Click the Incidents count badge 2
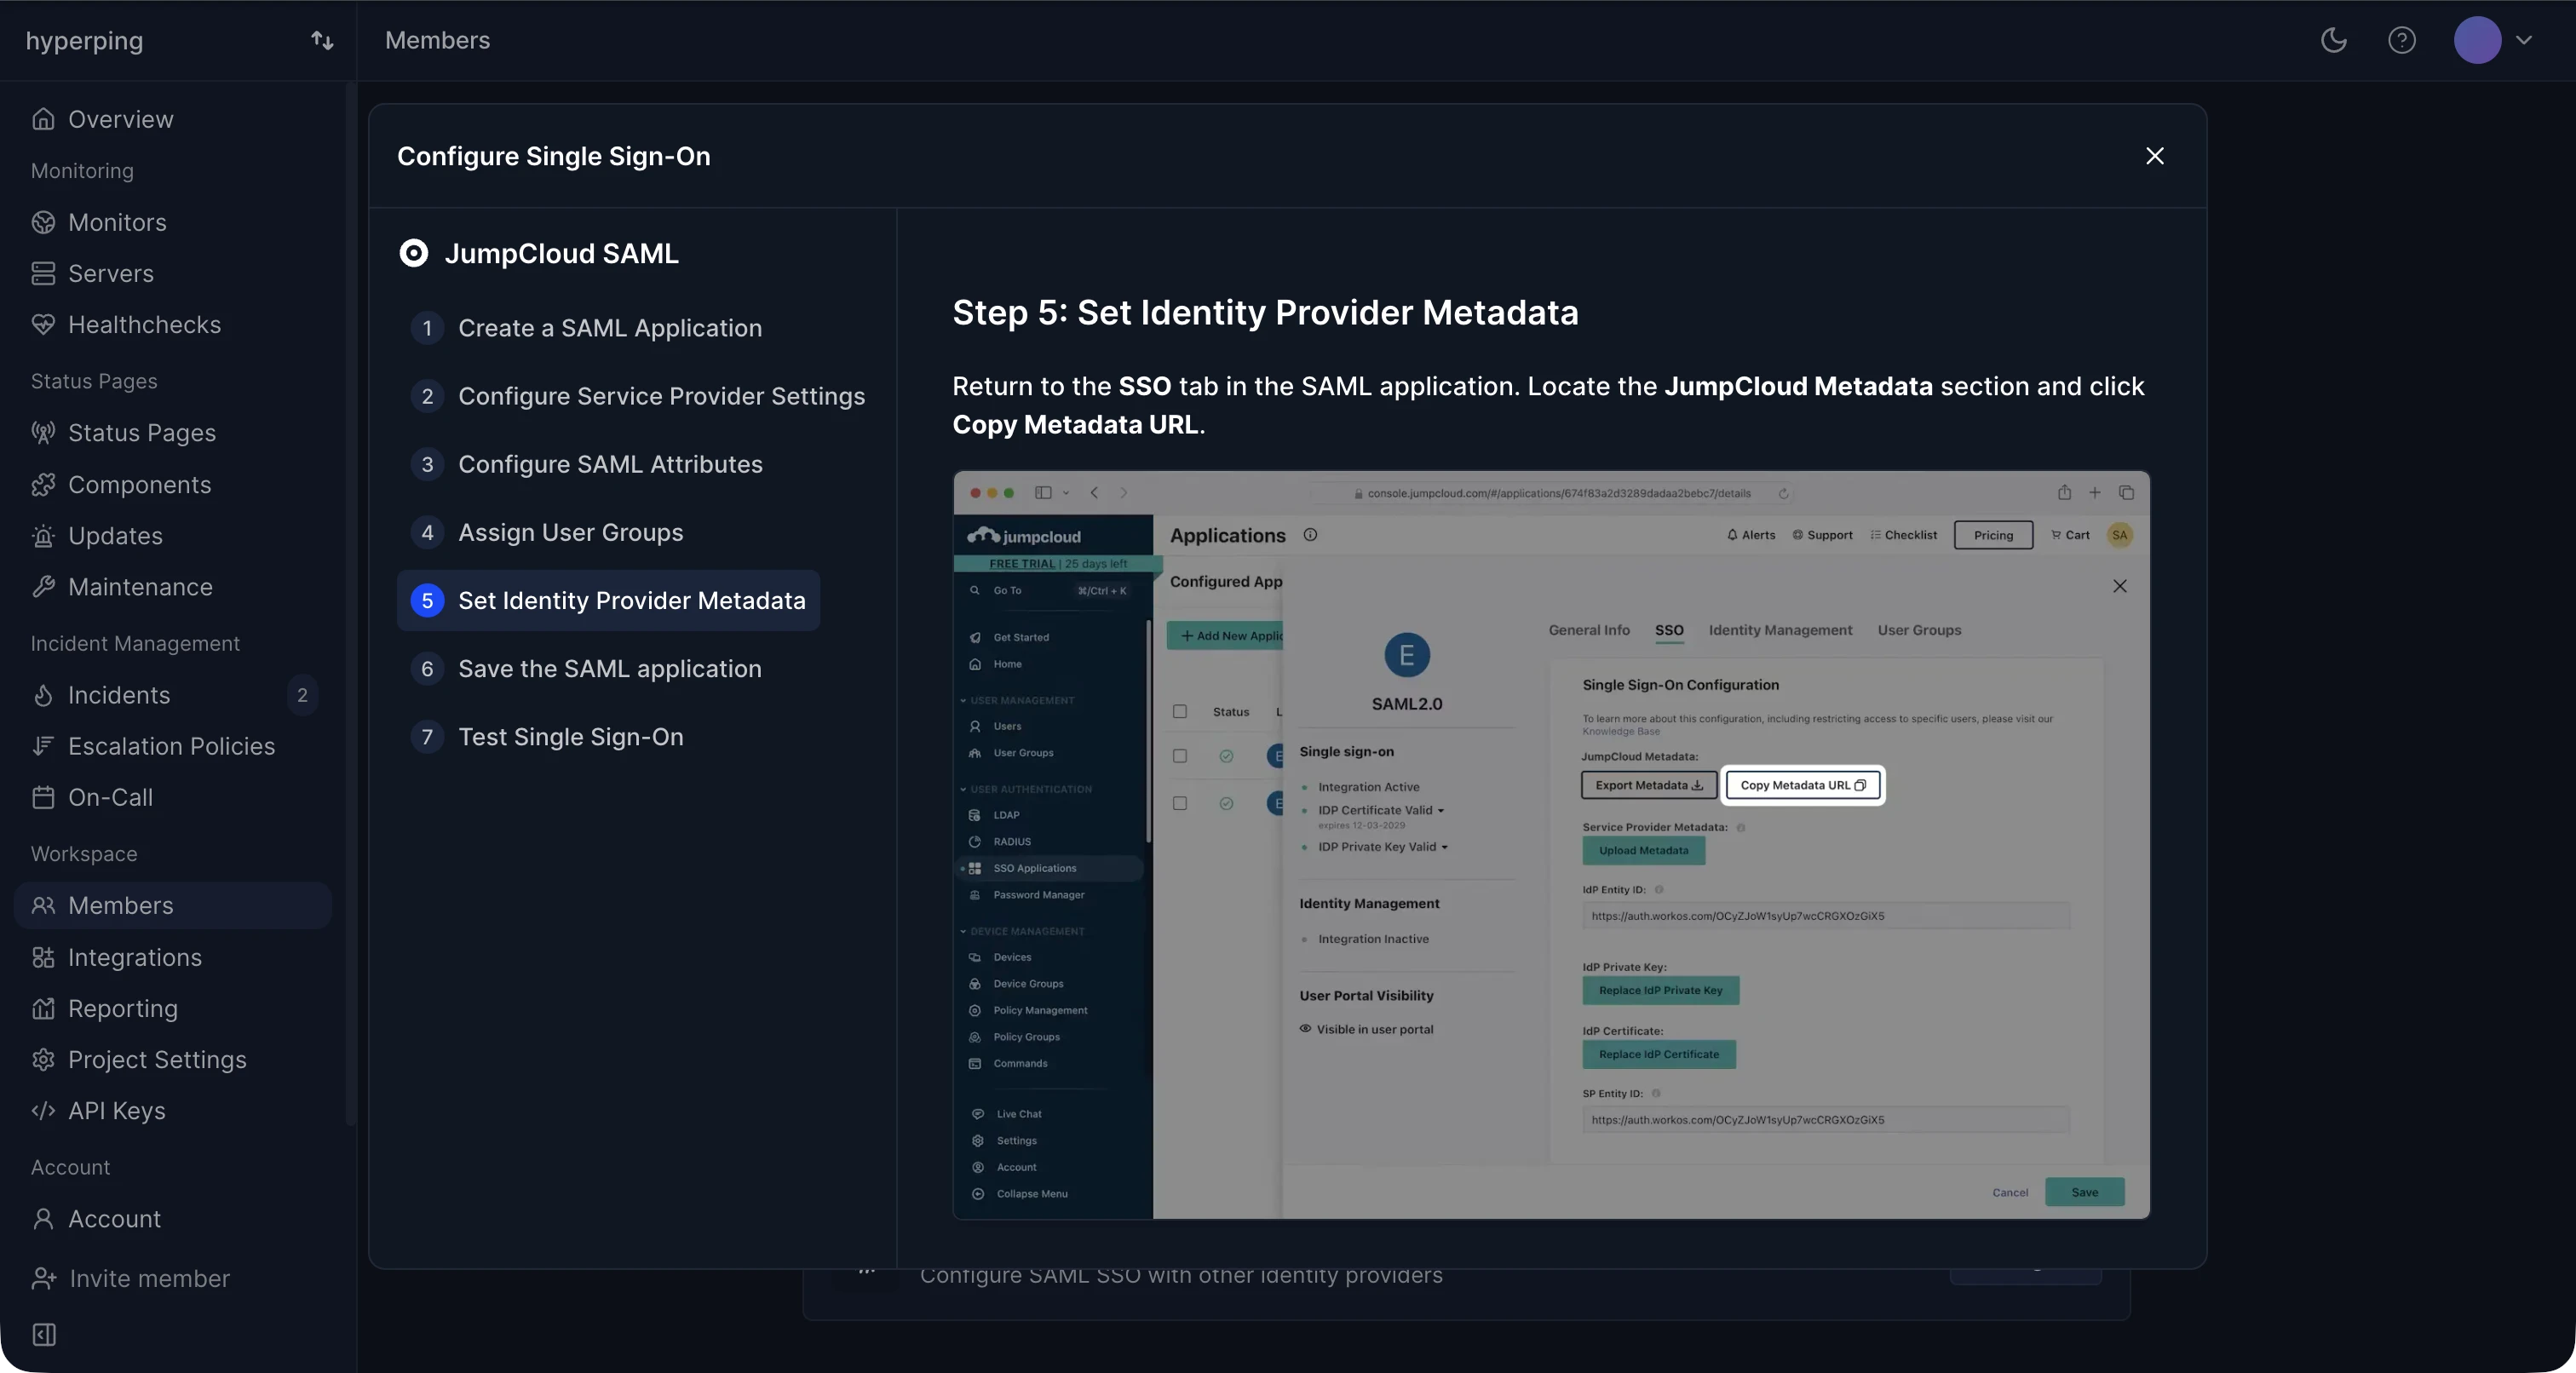The width and height of the screenshot is (2576, 1373). pyautogui.click(x=302, y=694)
